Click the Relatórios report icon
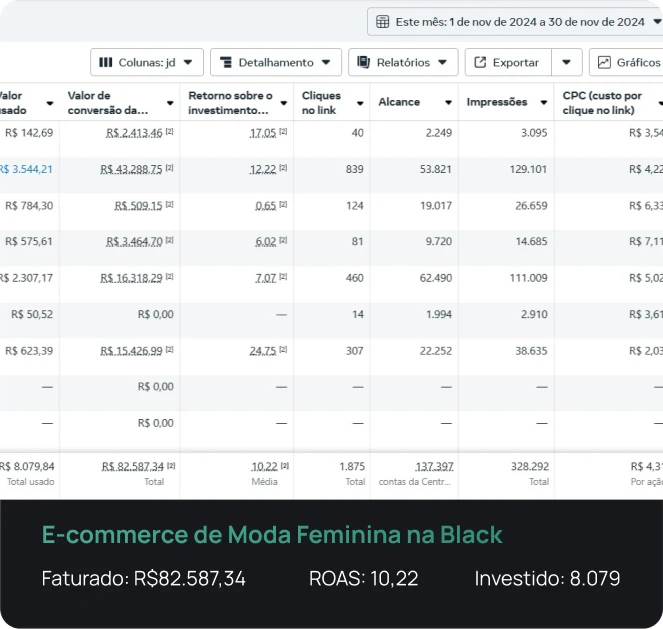The width and height of the screenshot is (663, 629). point(364,62)
